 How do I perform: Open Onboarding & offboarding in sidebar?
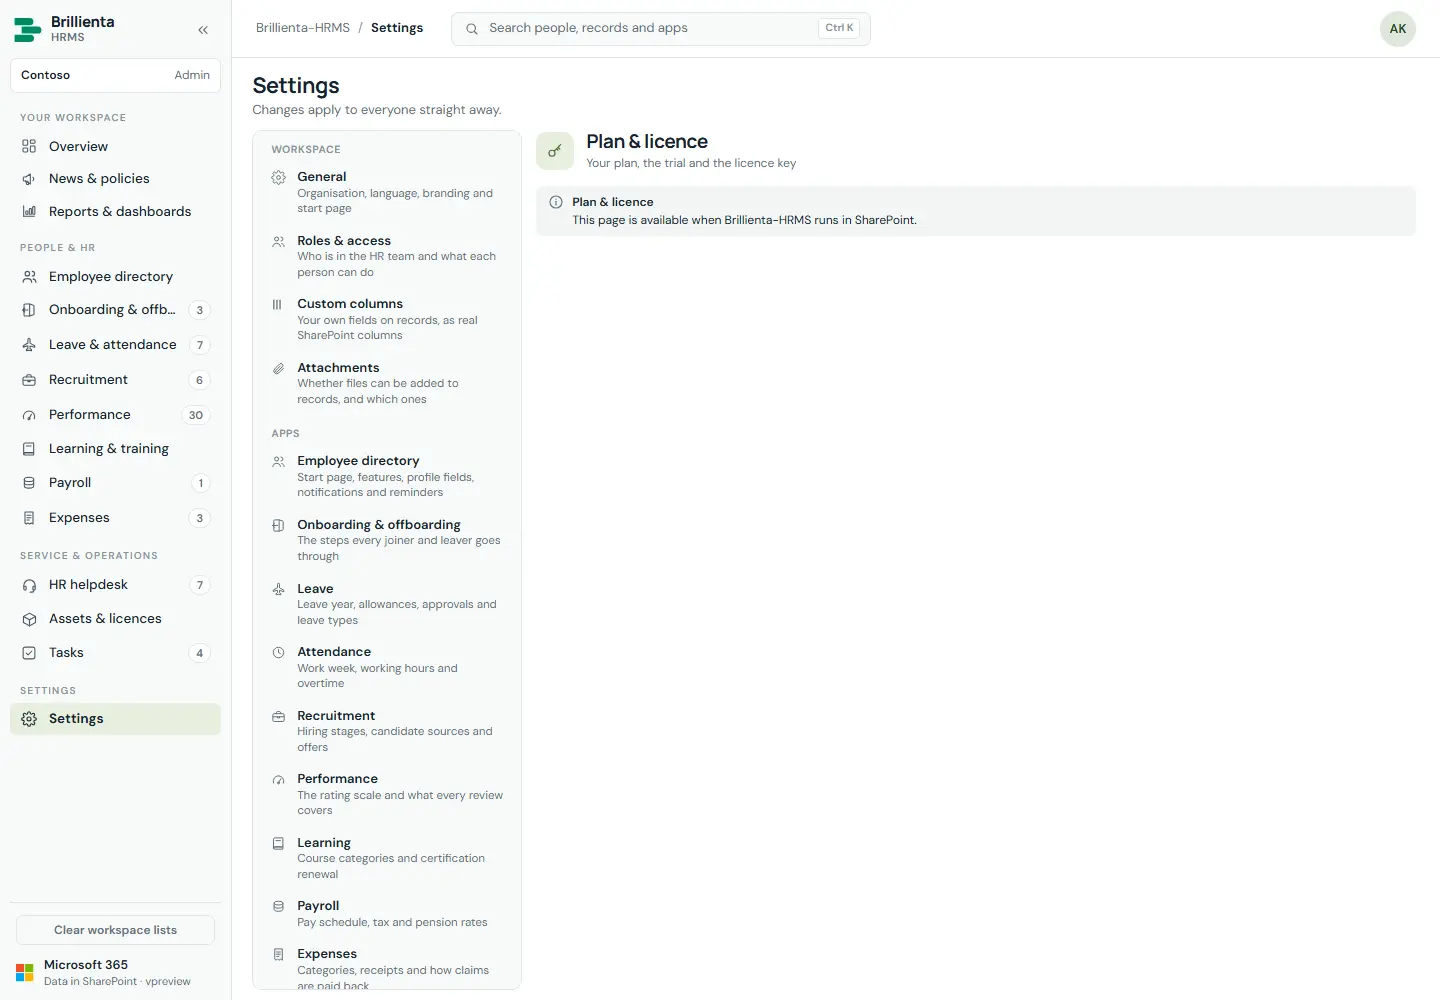(115, 310)
